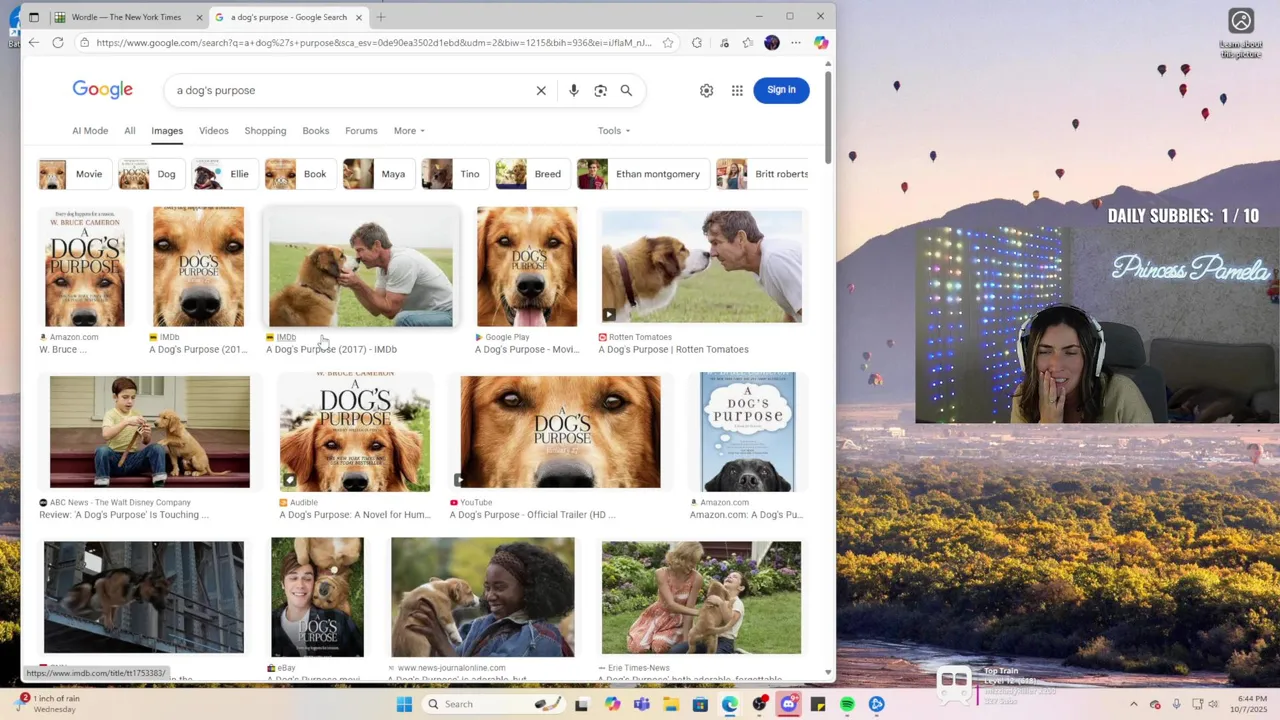1280x720 pixels.
Task: Search by image with Google Lens
Action: [x=600, y=90]
